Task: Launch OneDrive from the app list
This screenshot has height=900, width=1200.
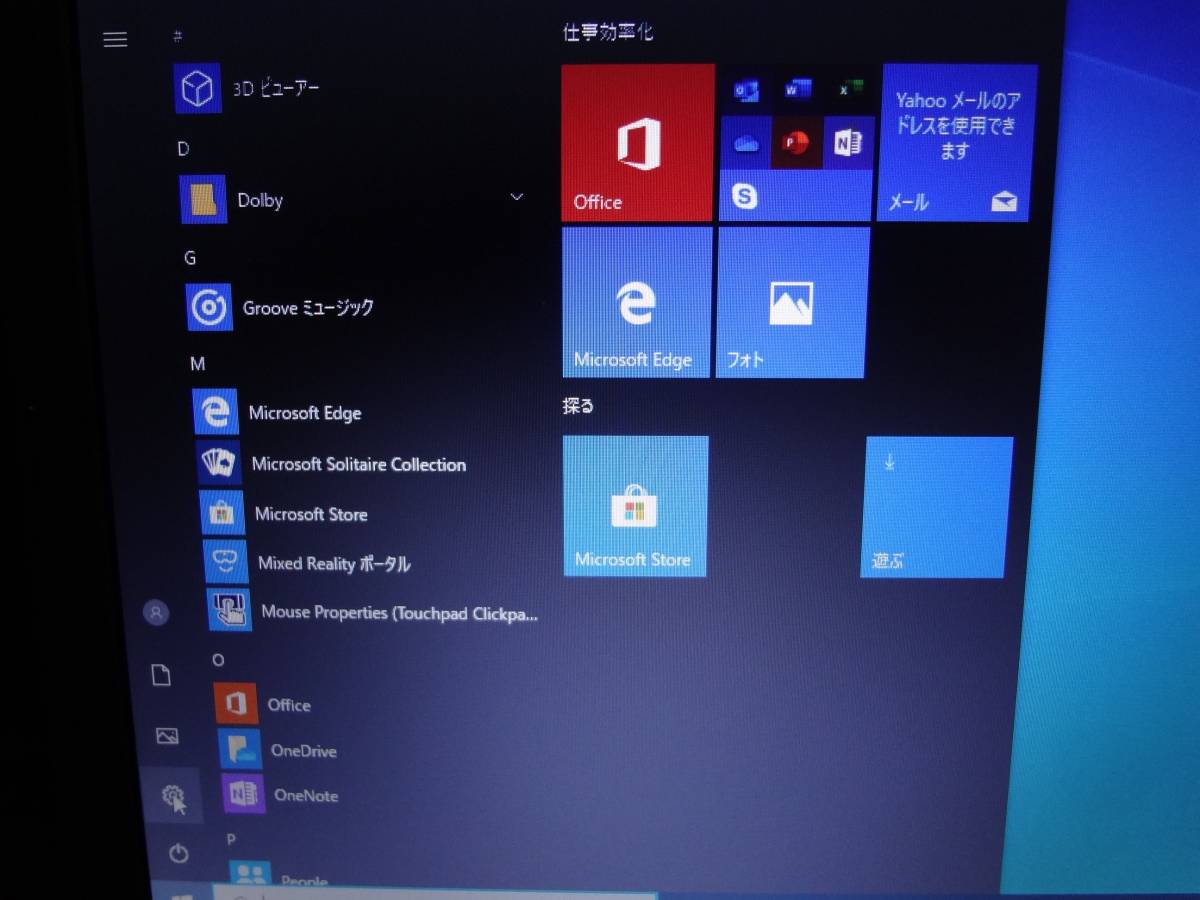Action: tap(303, 751)
